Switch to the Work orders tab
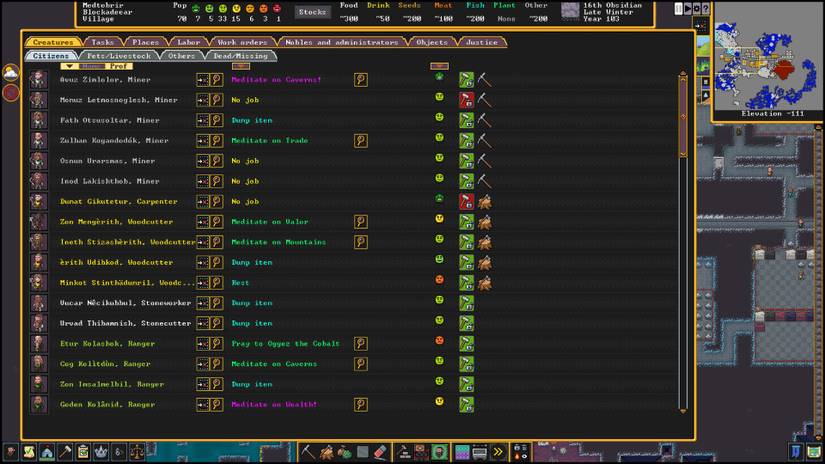 point(242,42)
